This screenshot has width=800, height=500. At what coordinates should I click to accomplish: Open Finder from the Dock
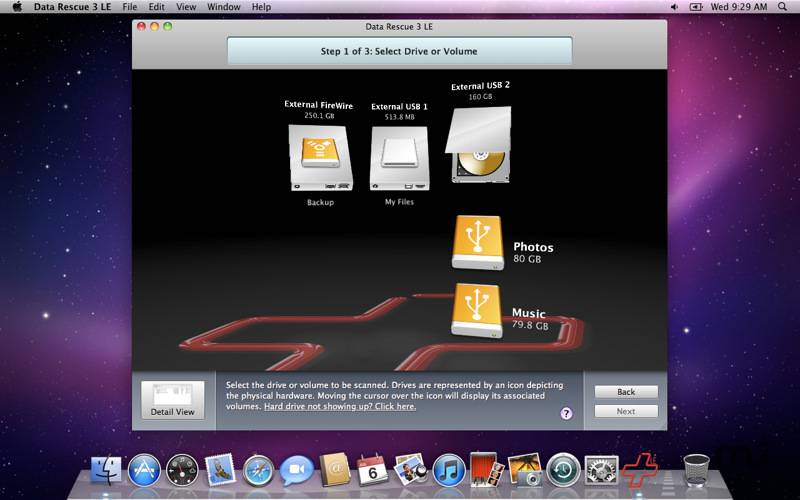(106, 470)
